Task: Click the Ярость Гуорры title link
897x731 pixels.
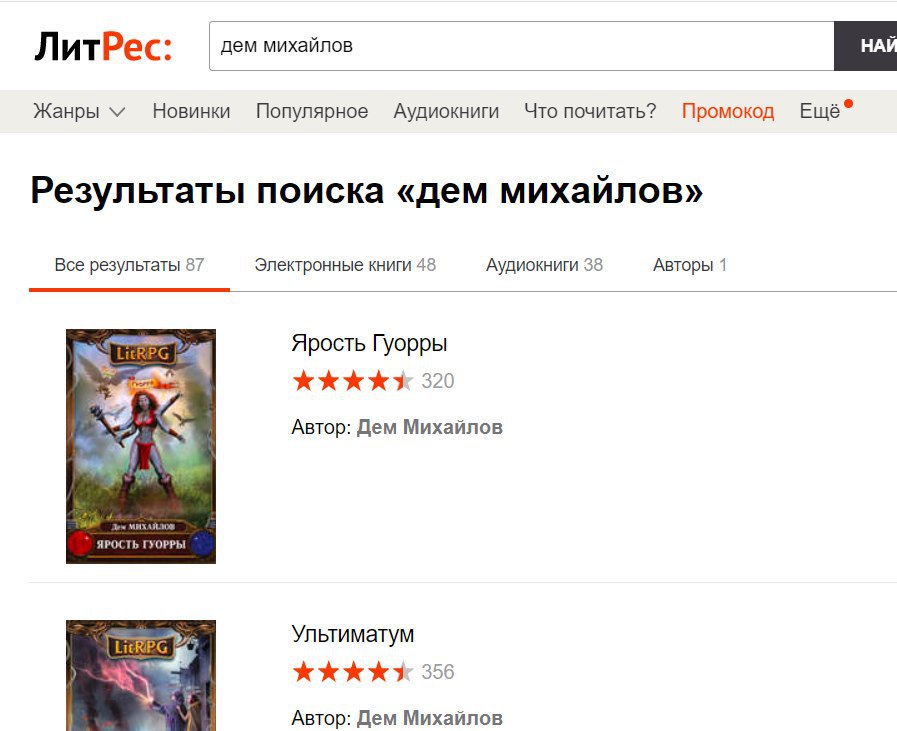Action: 369,343
